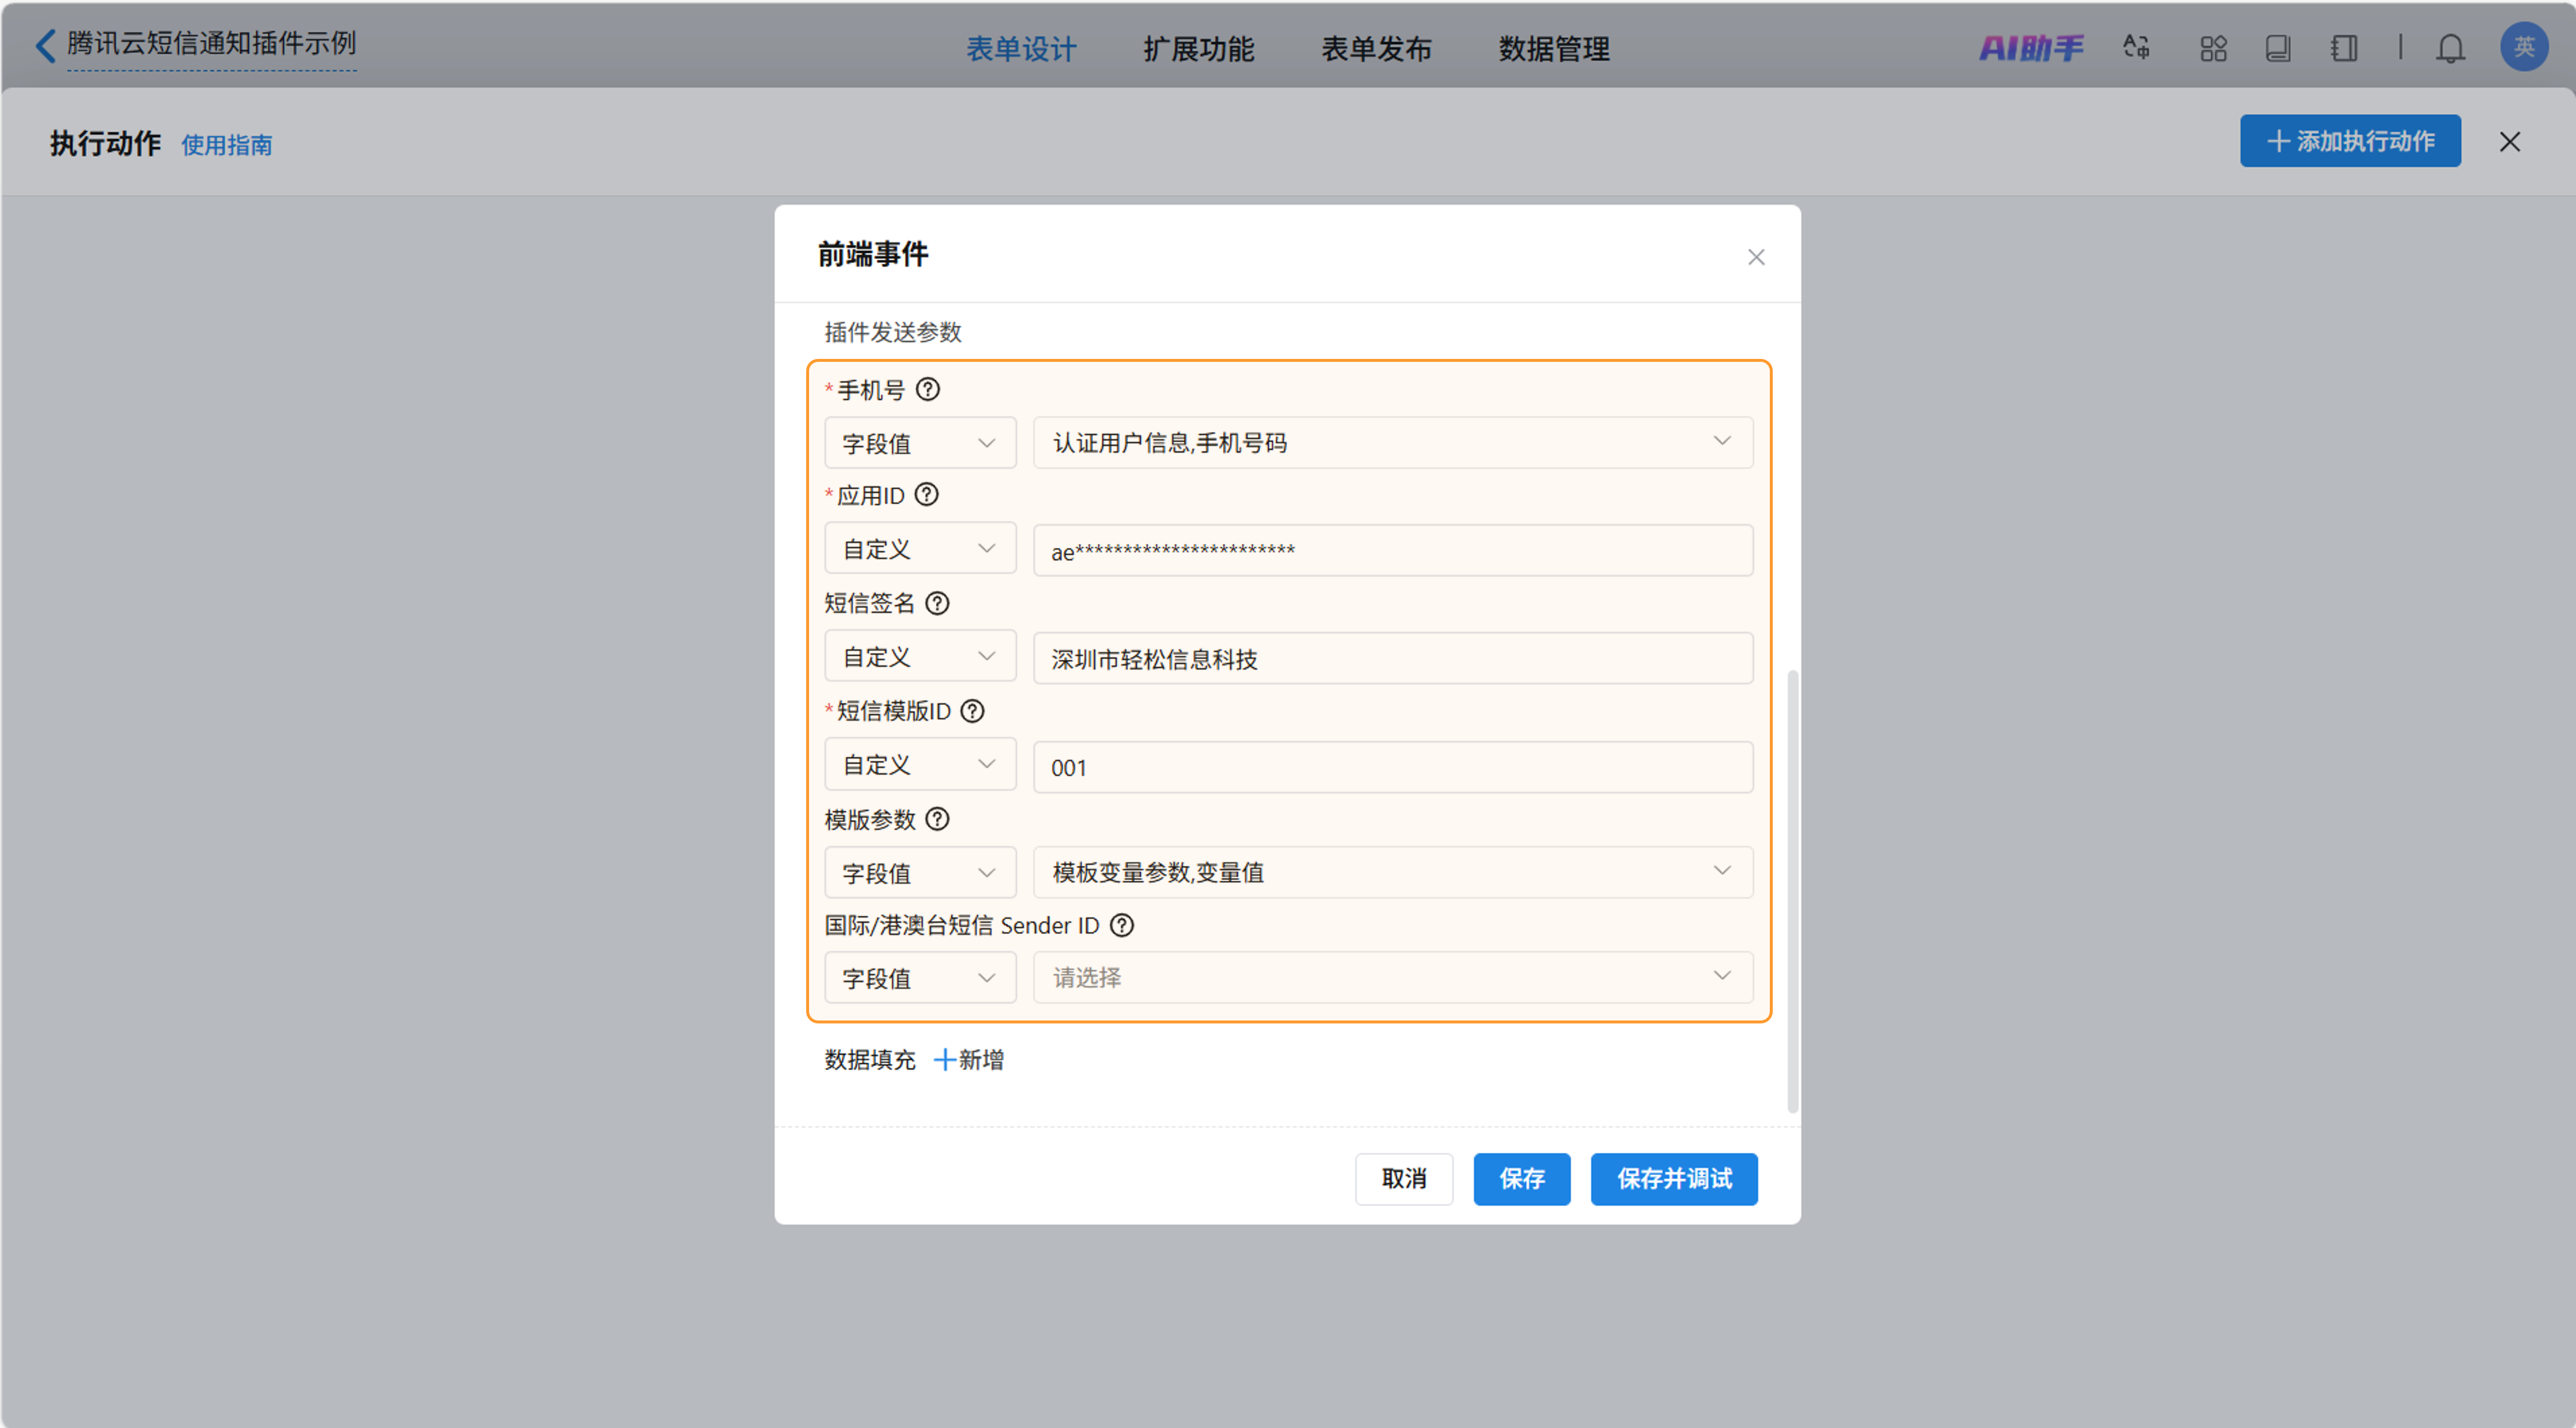Click help icon next to Sender ID

[1121, 925]
